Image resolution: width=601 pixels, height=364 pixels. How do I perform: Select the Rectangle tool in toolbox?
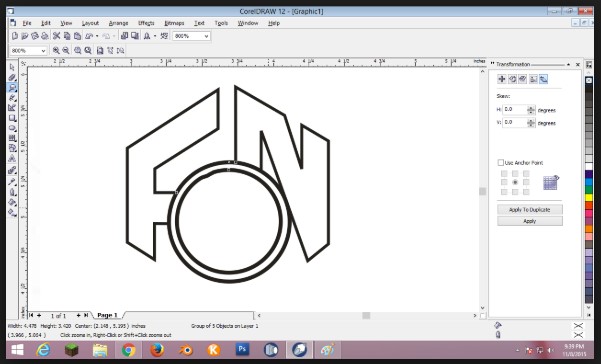tap(12, 118)
